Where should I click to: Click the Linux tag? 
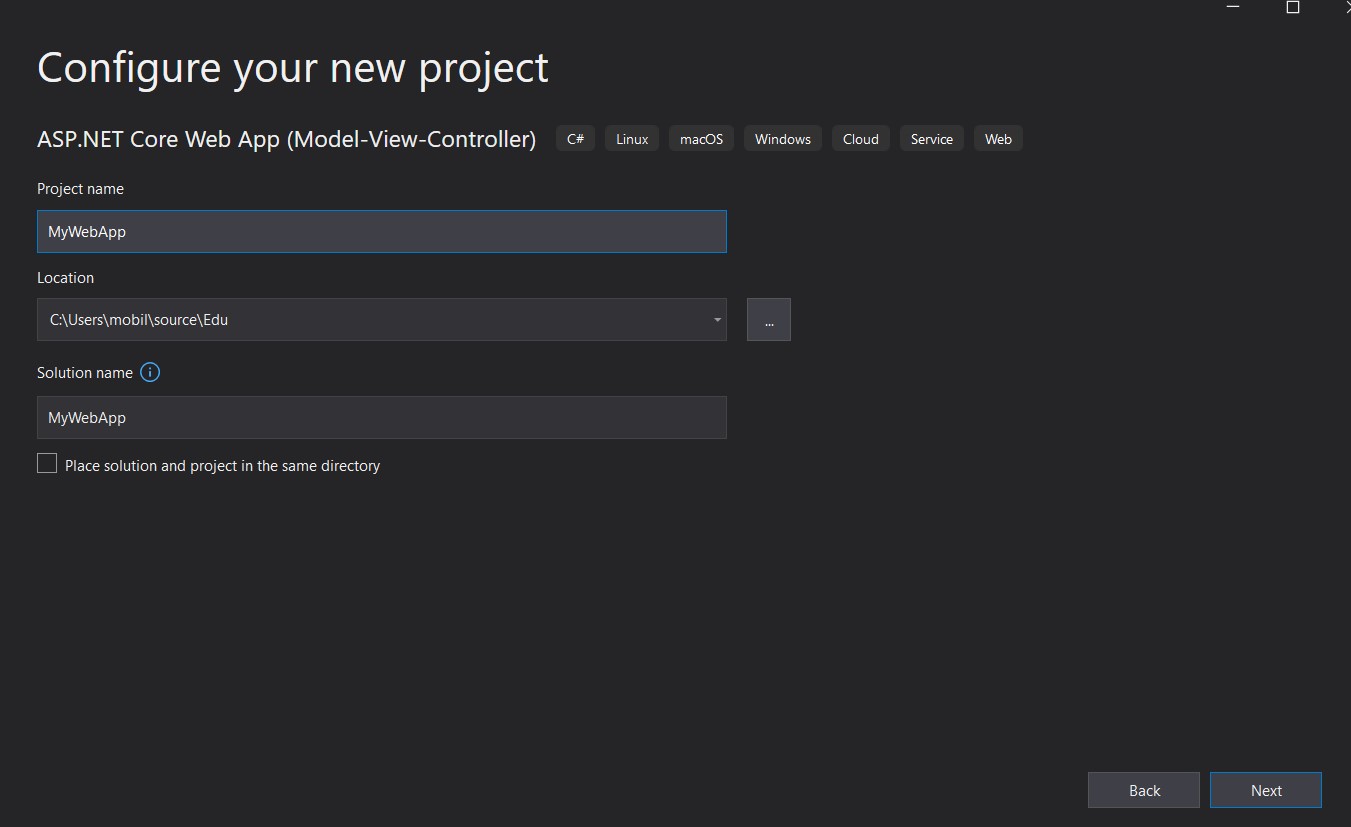[x=632, y=139]
